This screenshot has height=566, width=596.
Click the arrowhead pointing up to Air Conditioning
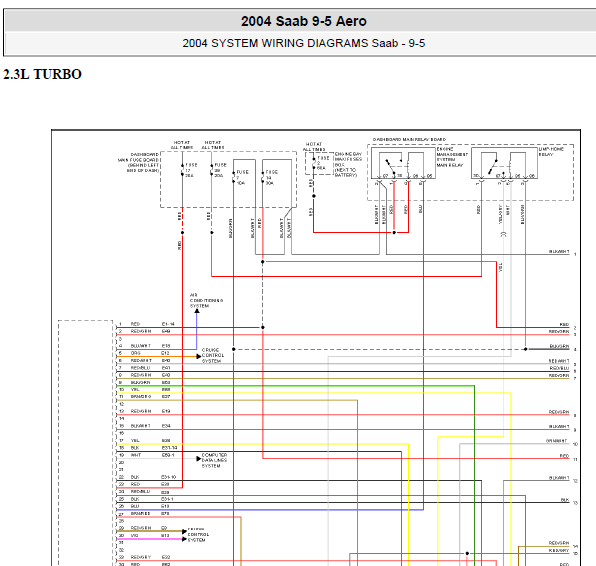197,311
